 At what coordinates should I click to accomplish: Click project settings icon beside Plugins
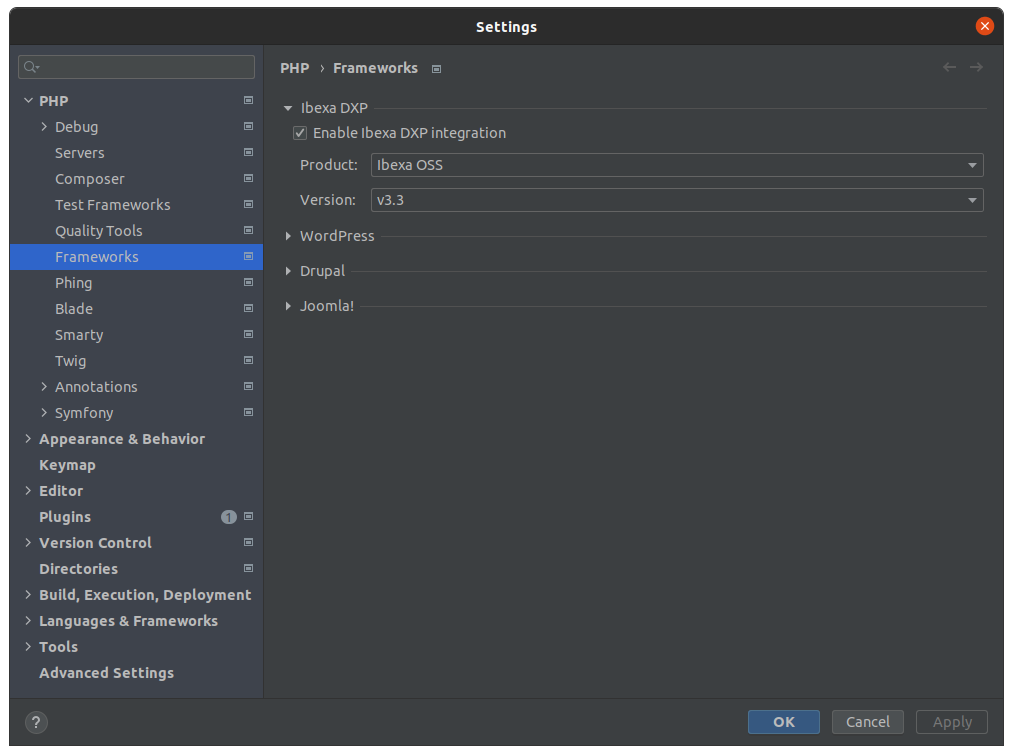coord(248,517)
